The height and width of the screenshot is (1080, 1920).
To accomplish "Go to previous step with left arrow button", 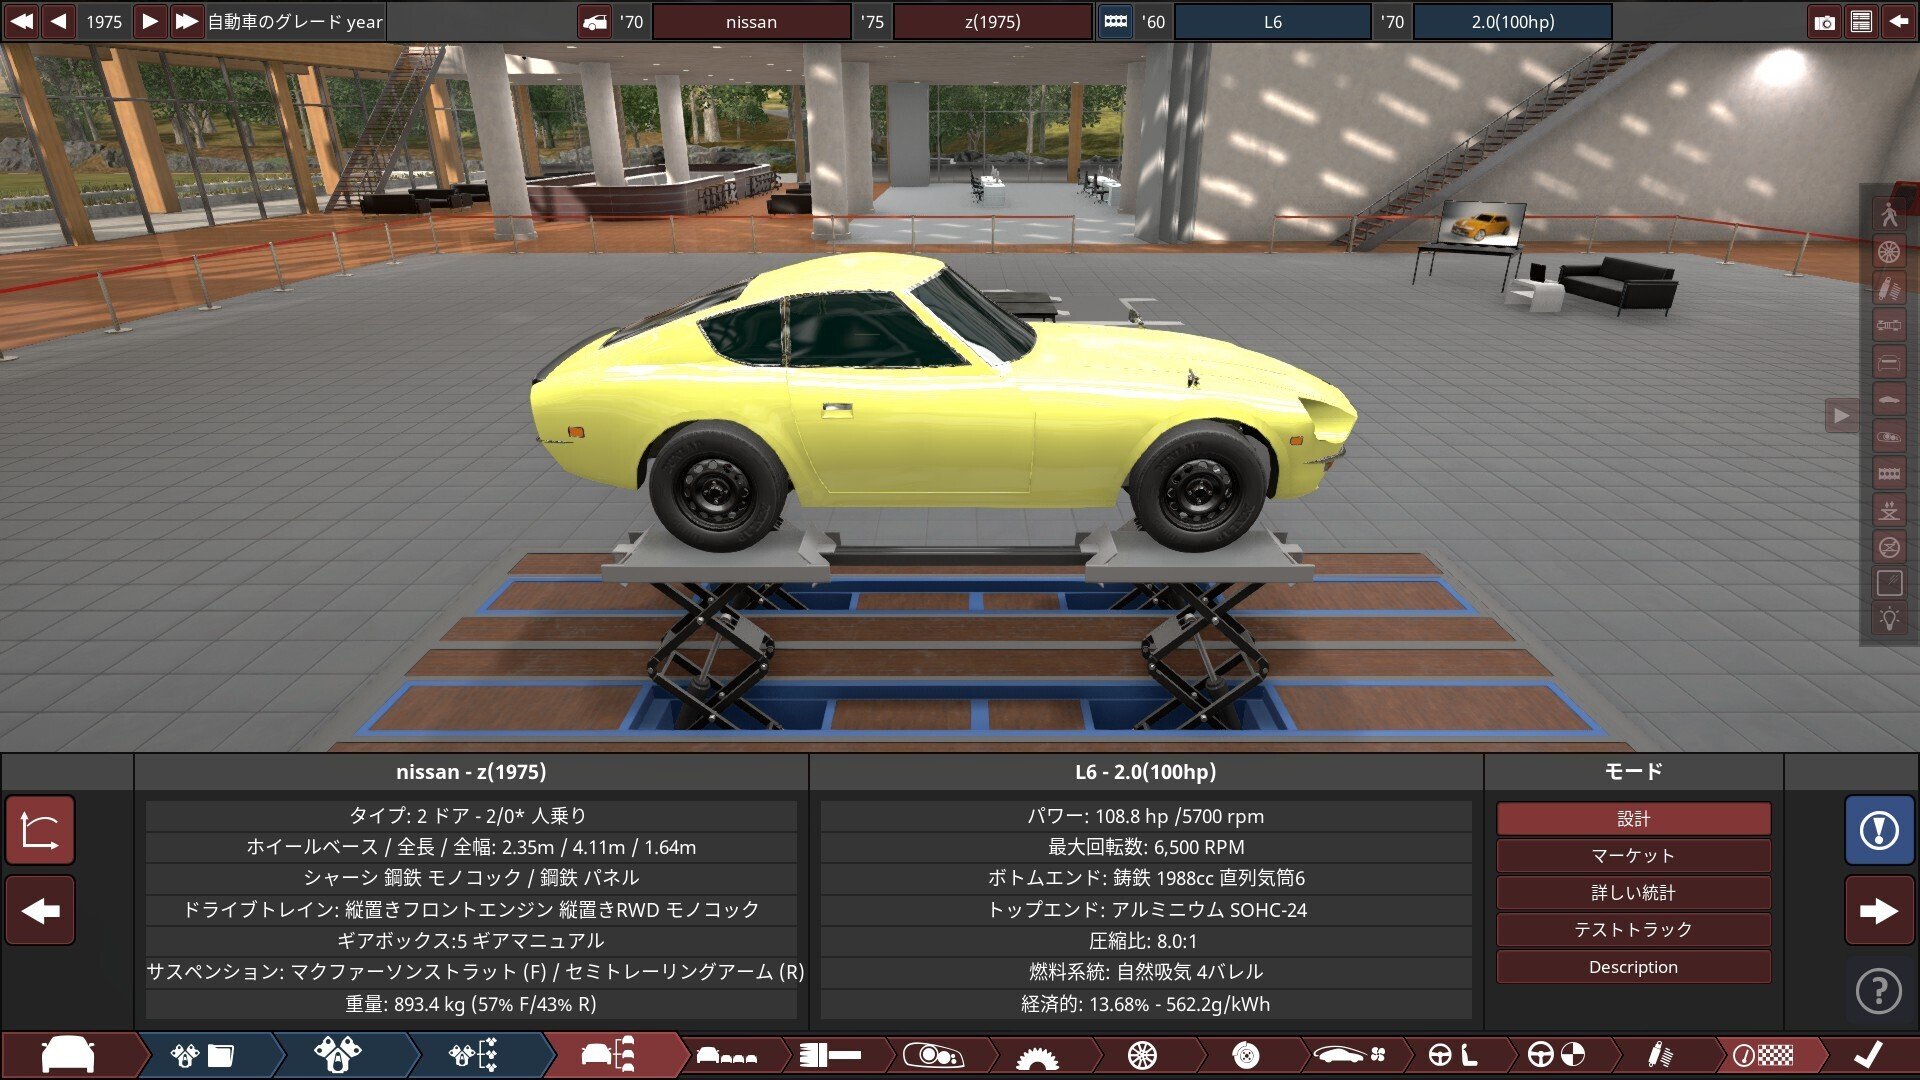I will [40, 911].
